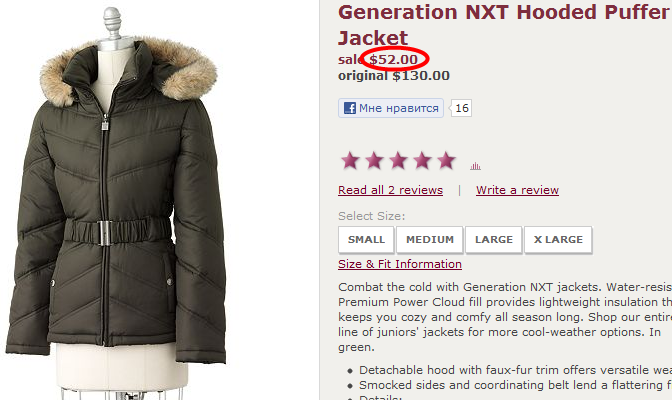The image size is (672, 400).
Task: Select size LARGE
Action: coord(494,240)
